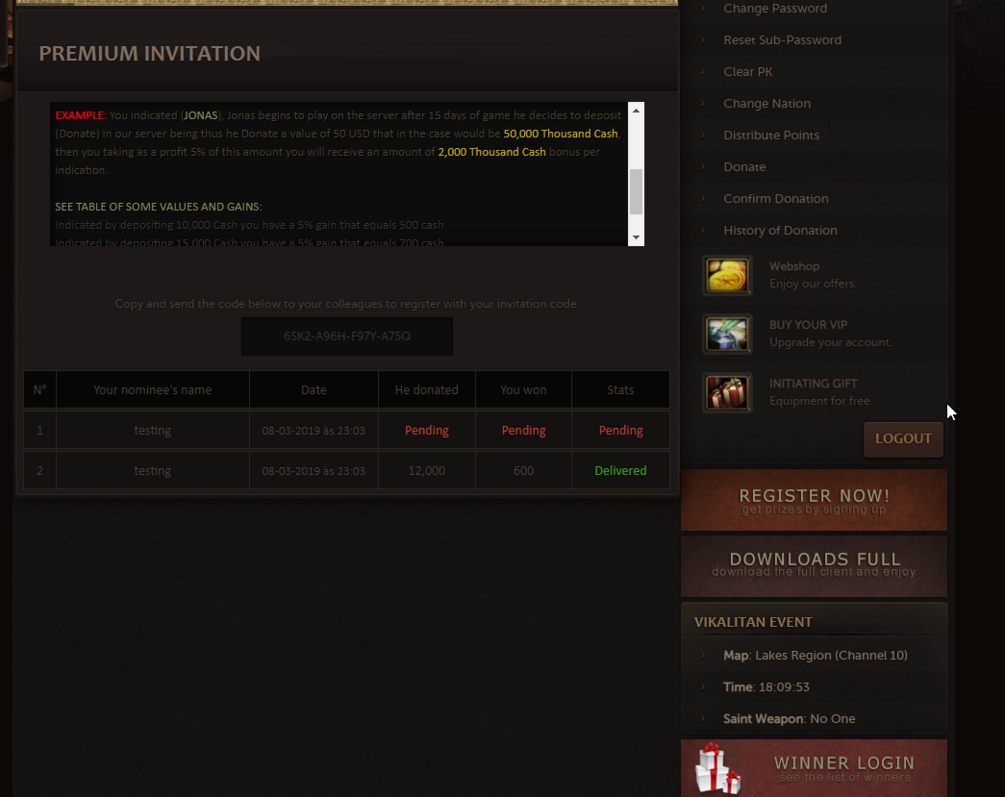Click the REGISTER NOW banner
The height and width of the screenshot is (797, 1005).
point(814,500)
